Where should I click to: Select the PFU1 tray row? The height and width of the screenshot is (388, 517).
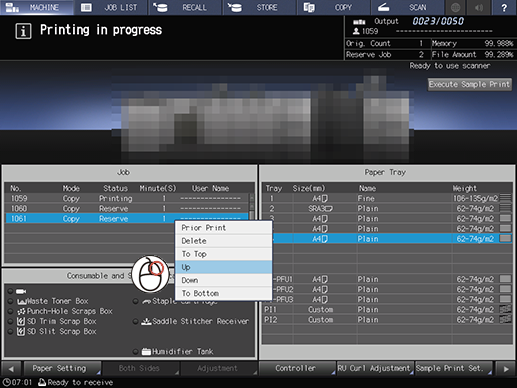tap(392, 279)
